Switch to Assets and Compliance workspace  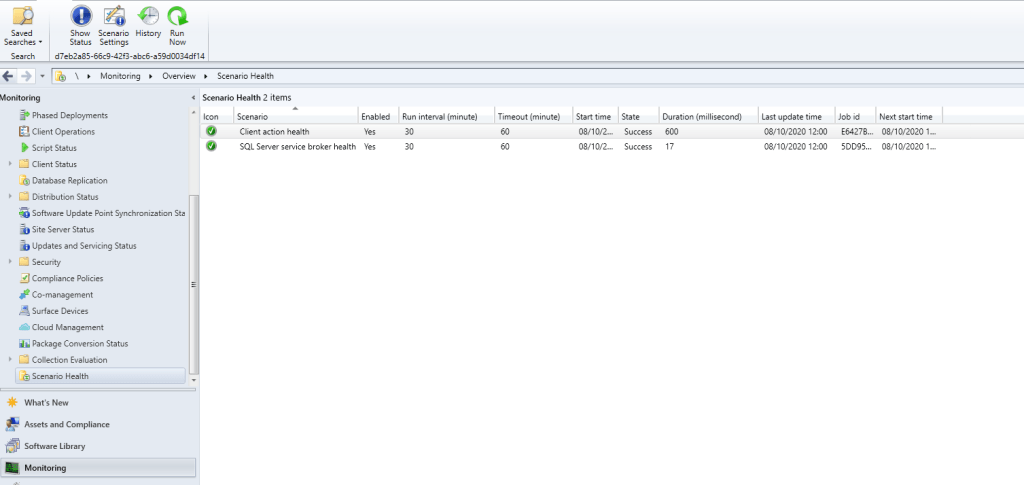[x=66, y=424]
